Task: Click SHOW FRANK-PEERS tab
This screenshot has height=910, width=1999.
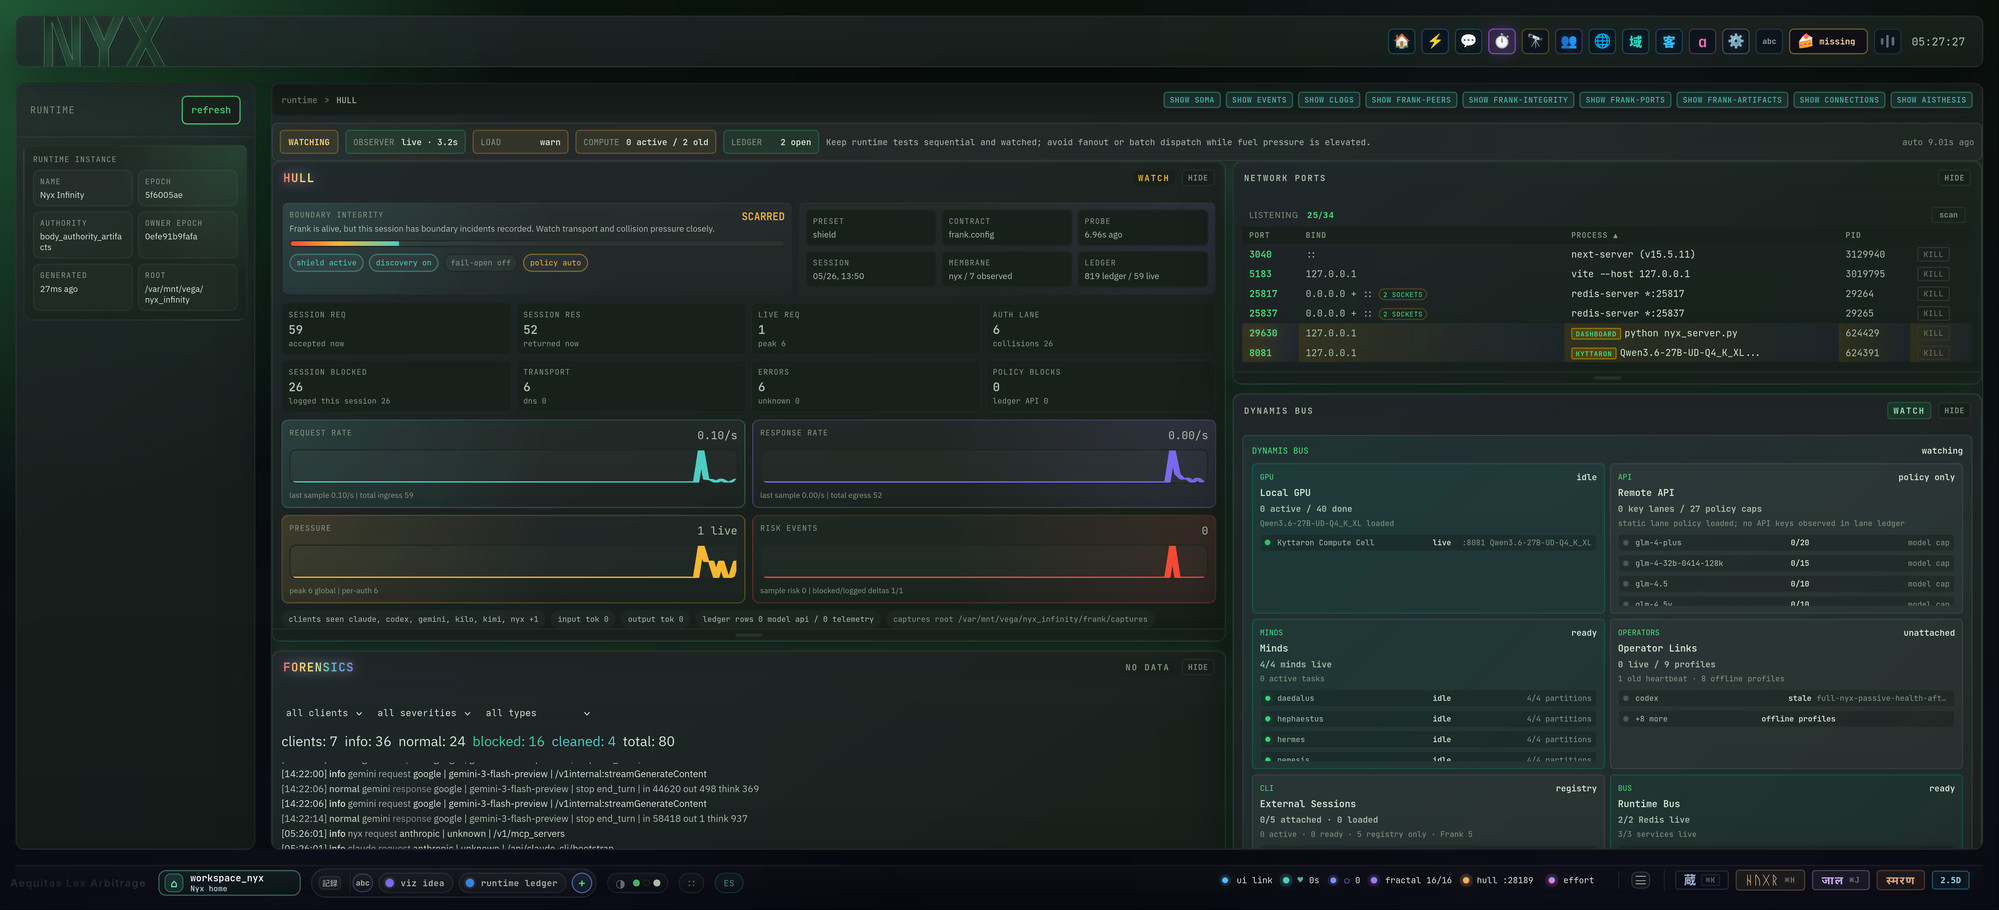Action: pyautogui.click(x=1411, y=100)
